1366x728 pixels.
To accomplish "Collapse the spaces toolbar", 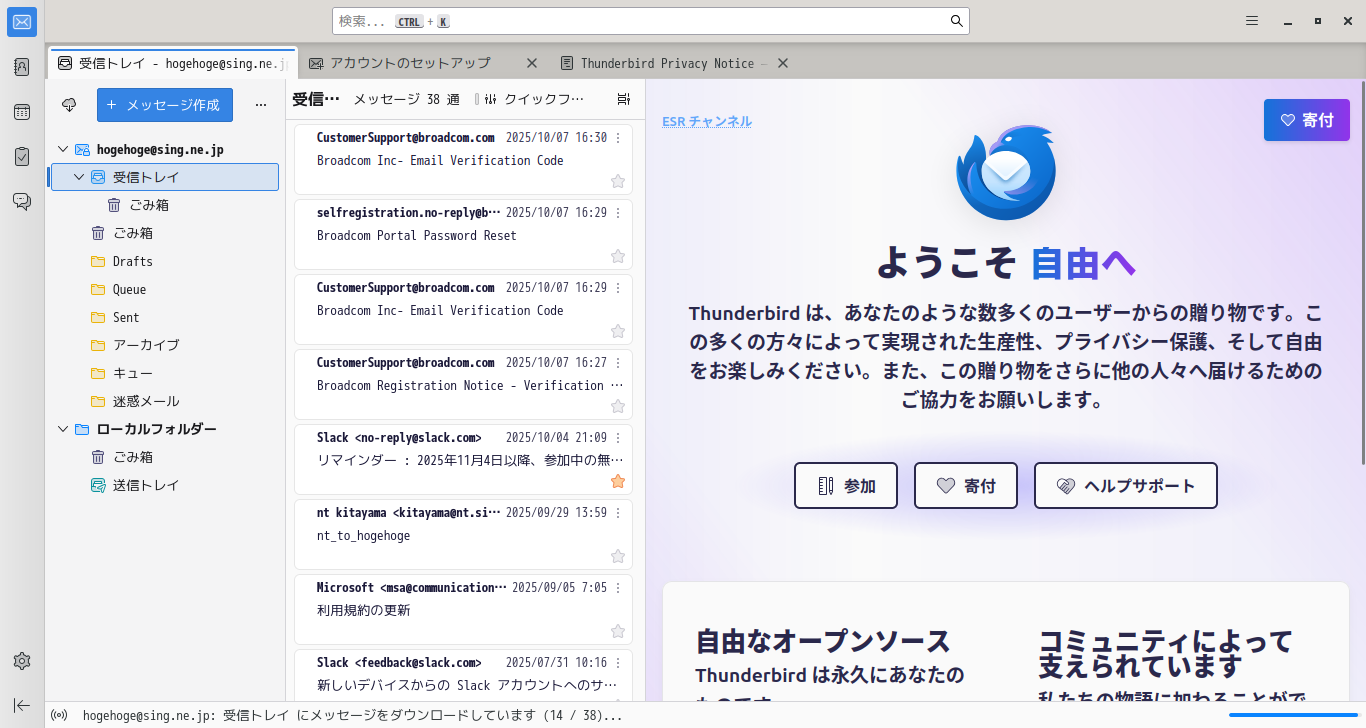I will pos(22,705).
